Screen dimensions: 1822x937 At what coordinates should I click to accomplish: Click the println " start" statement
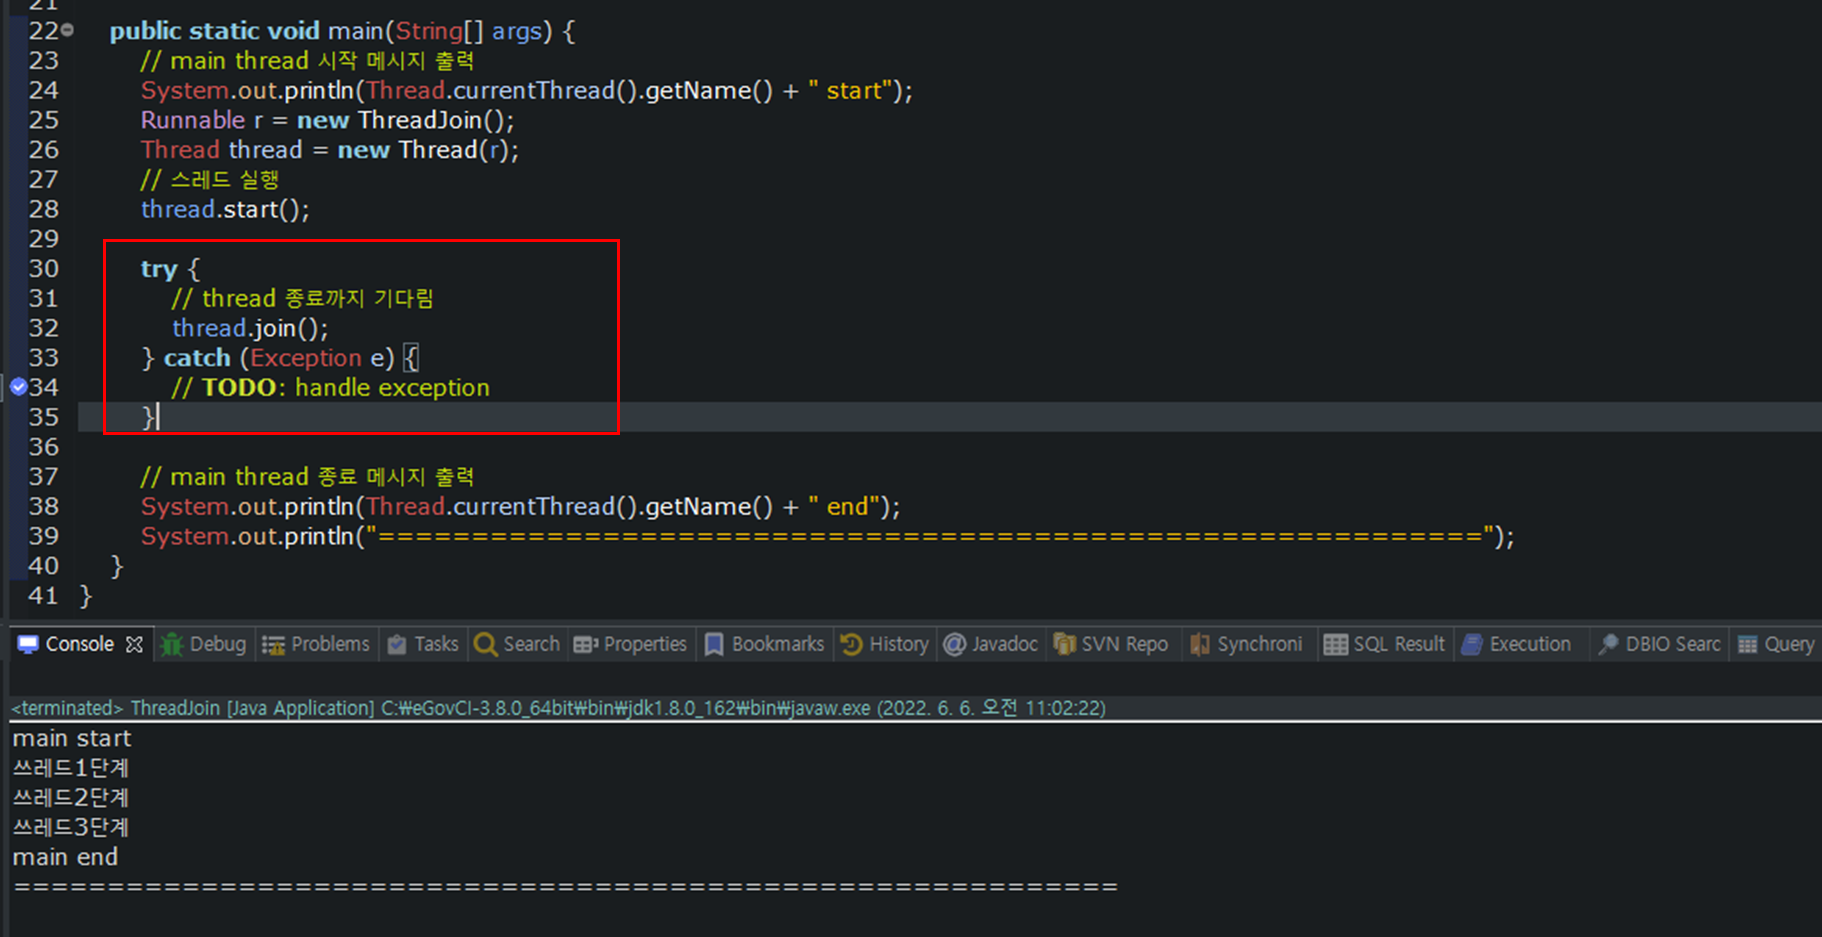pyautogui.click(x=526, y=91)
